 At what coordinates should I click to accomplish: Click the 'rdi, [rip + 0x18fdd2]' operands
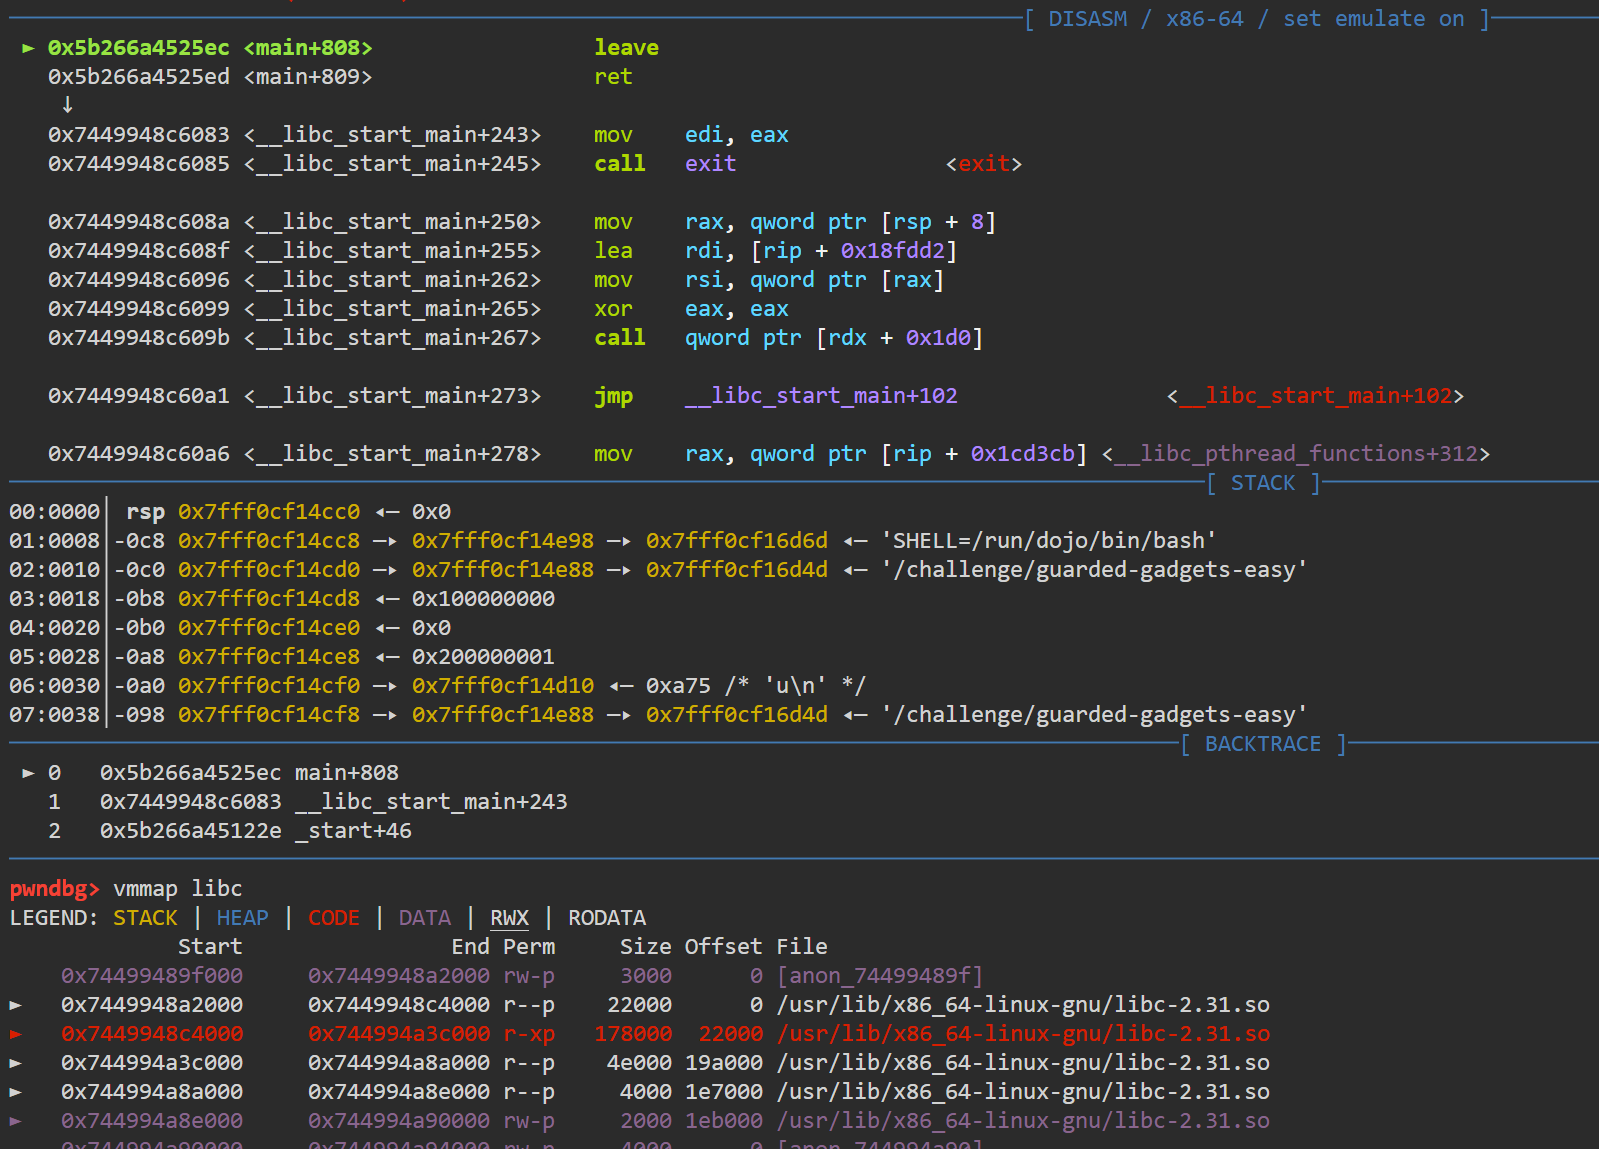(821, 251)
